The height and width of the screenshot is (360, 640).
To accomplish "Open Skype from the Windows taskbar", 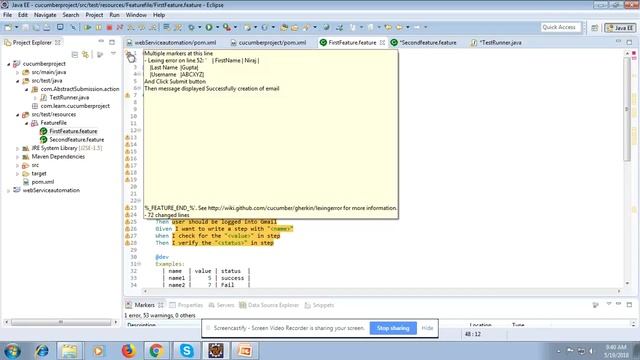I will click(x=186, y=351).
